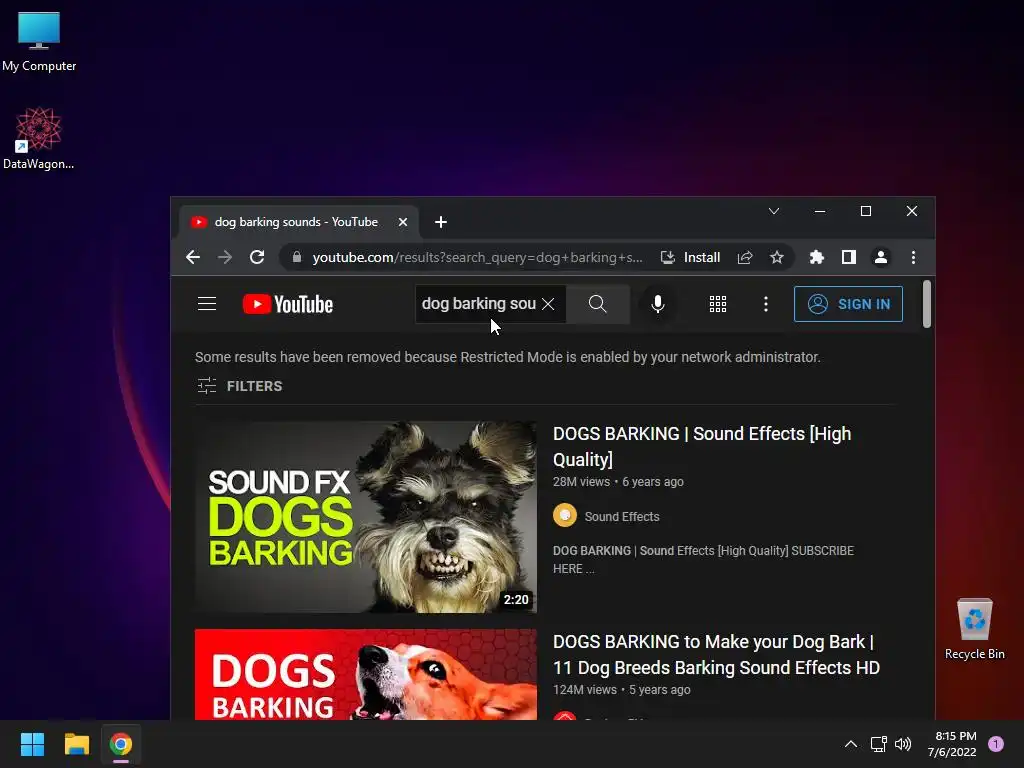This screenshot has width=1024, height=768.
Task: Click the Restricted Mode notice text
Action: click(x=507, y=357)
